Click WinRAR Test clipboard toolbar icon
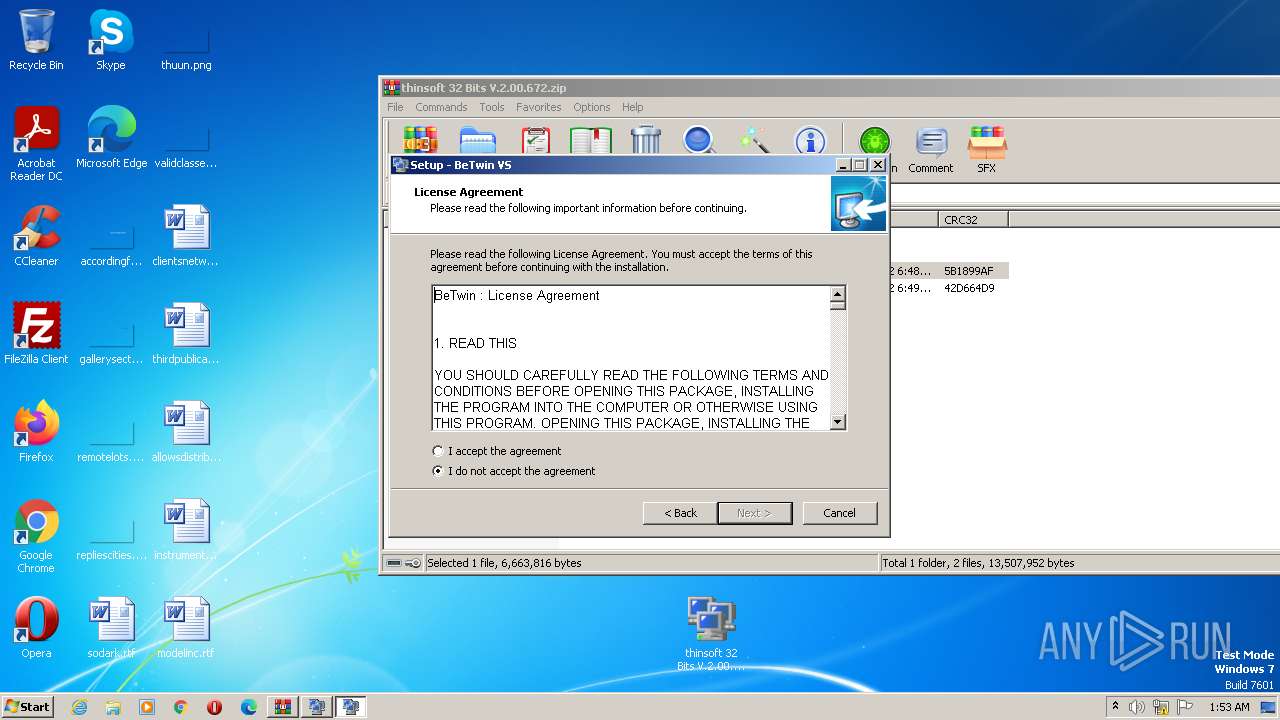The image size is (1280, 720). pyautogui.click(x=536, y=140)
